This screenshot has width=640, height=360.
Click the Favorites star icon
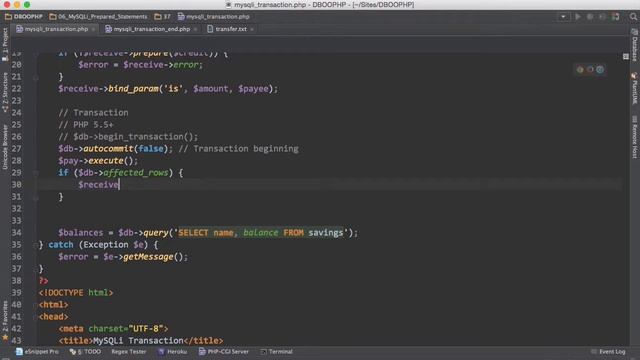pyautogui.click(x=5, y=338)
